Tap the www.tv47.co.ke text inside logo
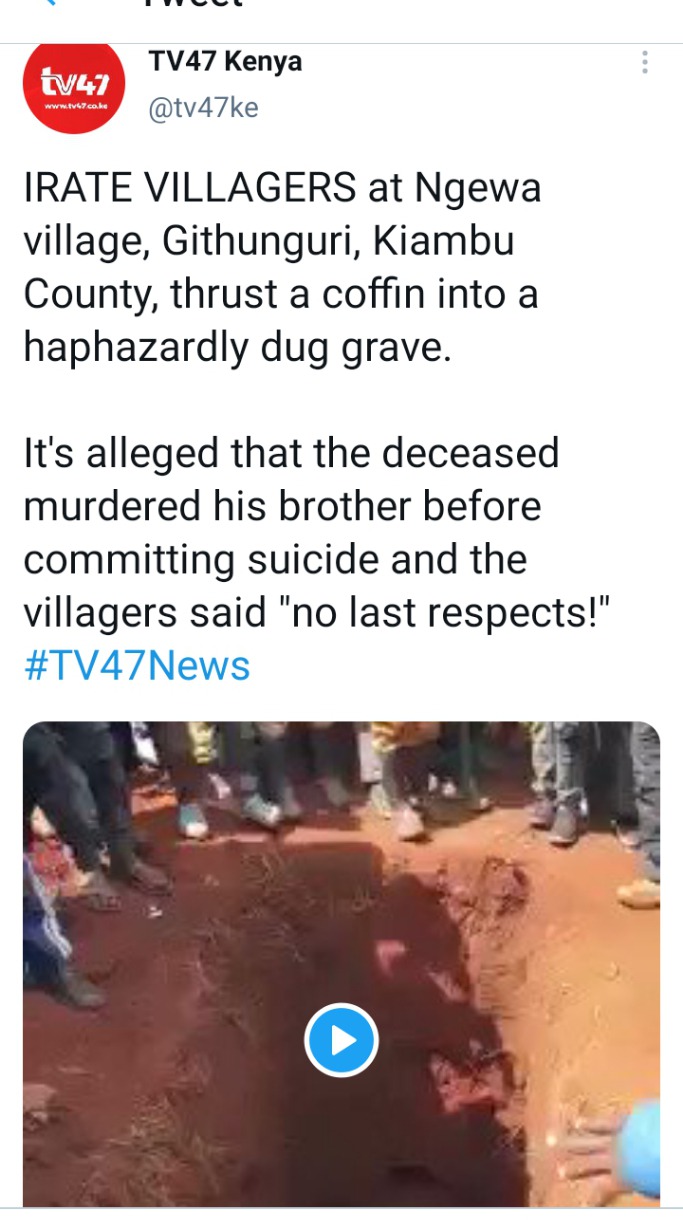The width and height of the screenshot is (683, 1220). point(72,104)
